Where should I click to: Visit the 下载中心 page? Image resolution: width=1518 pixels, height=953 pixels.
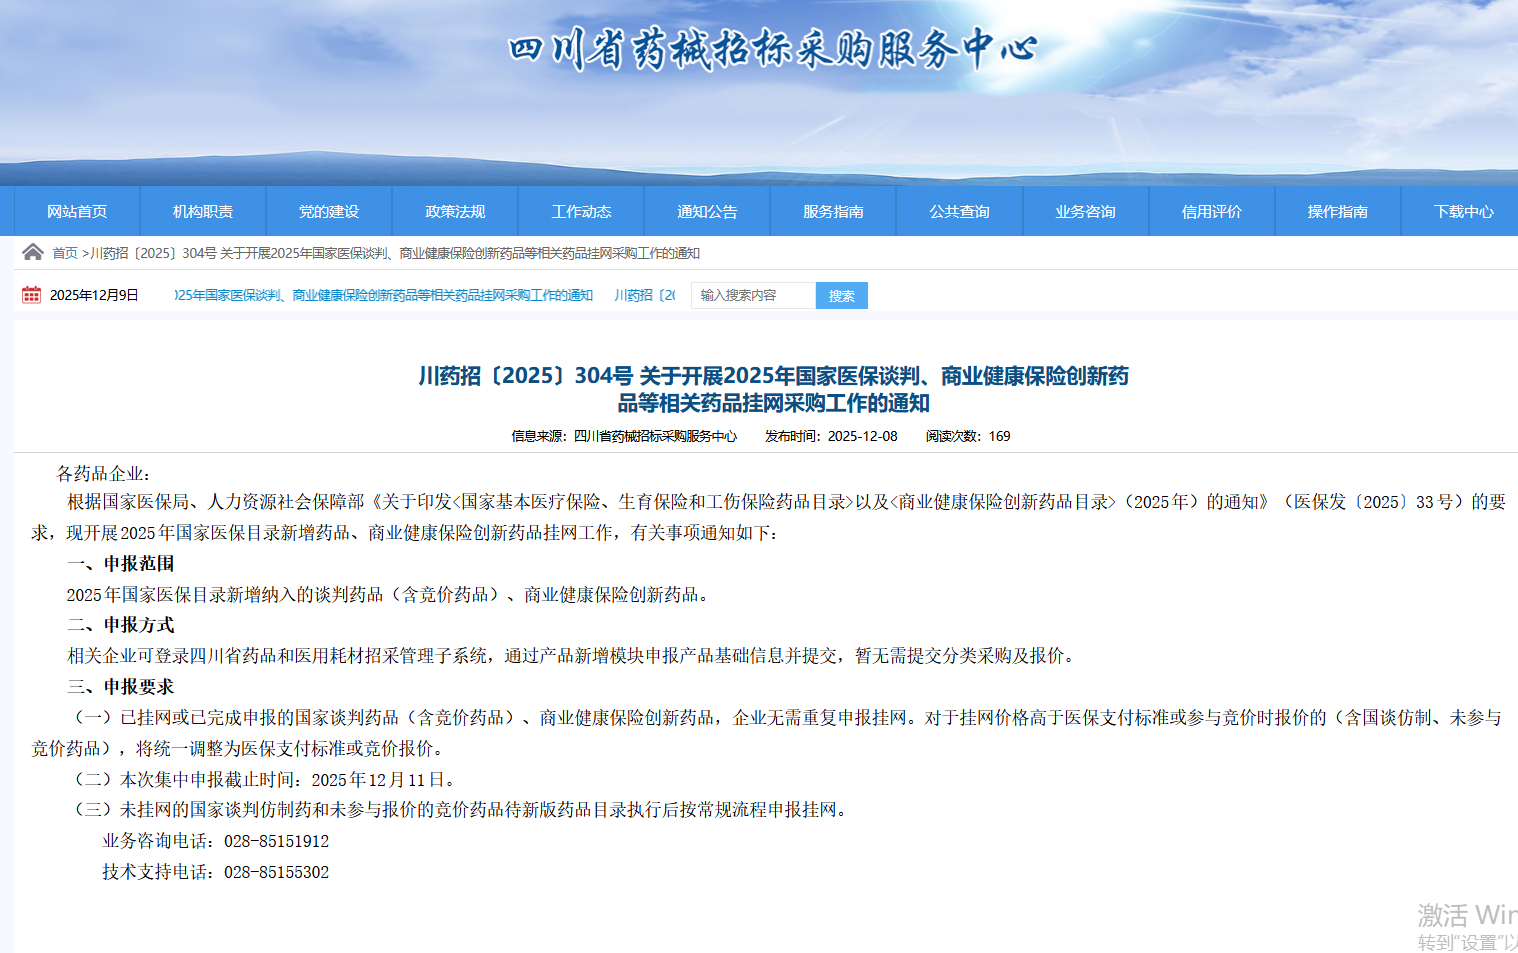point(1463,212)
